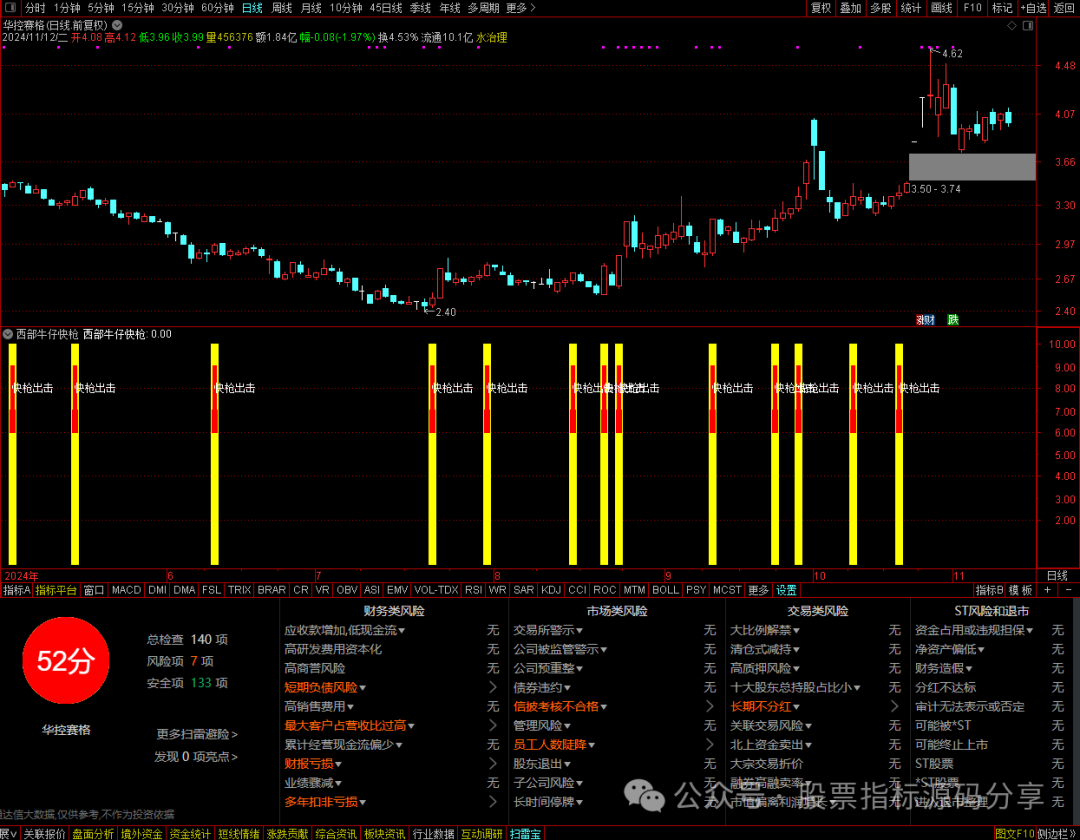The image size is (1080, 840).
Task: Select the MACD indicator tab
Action: [126, 590]
